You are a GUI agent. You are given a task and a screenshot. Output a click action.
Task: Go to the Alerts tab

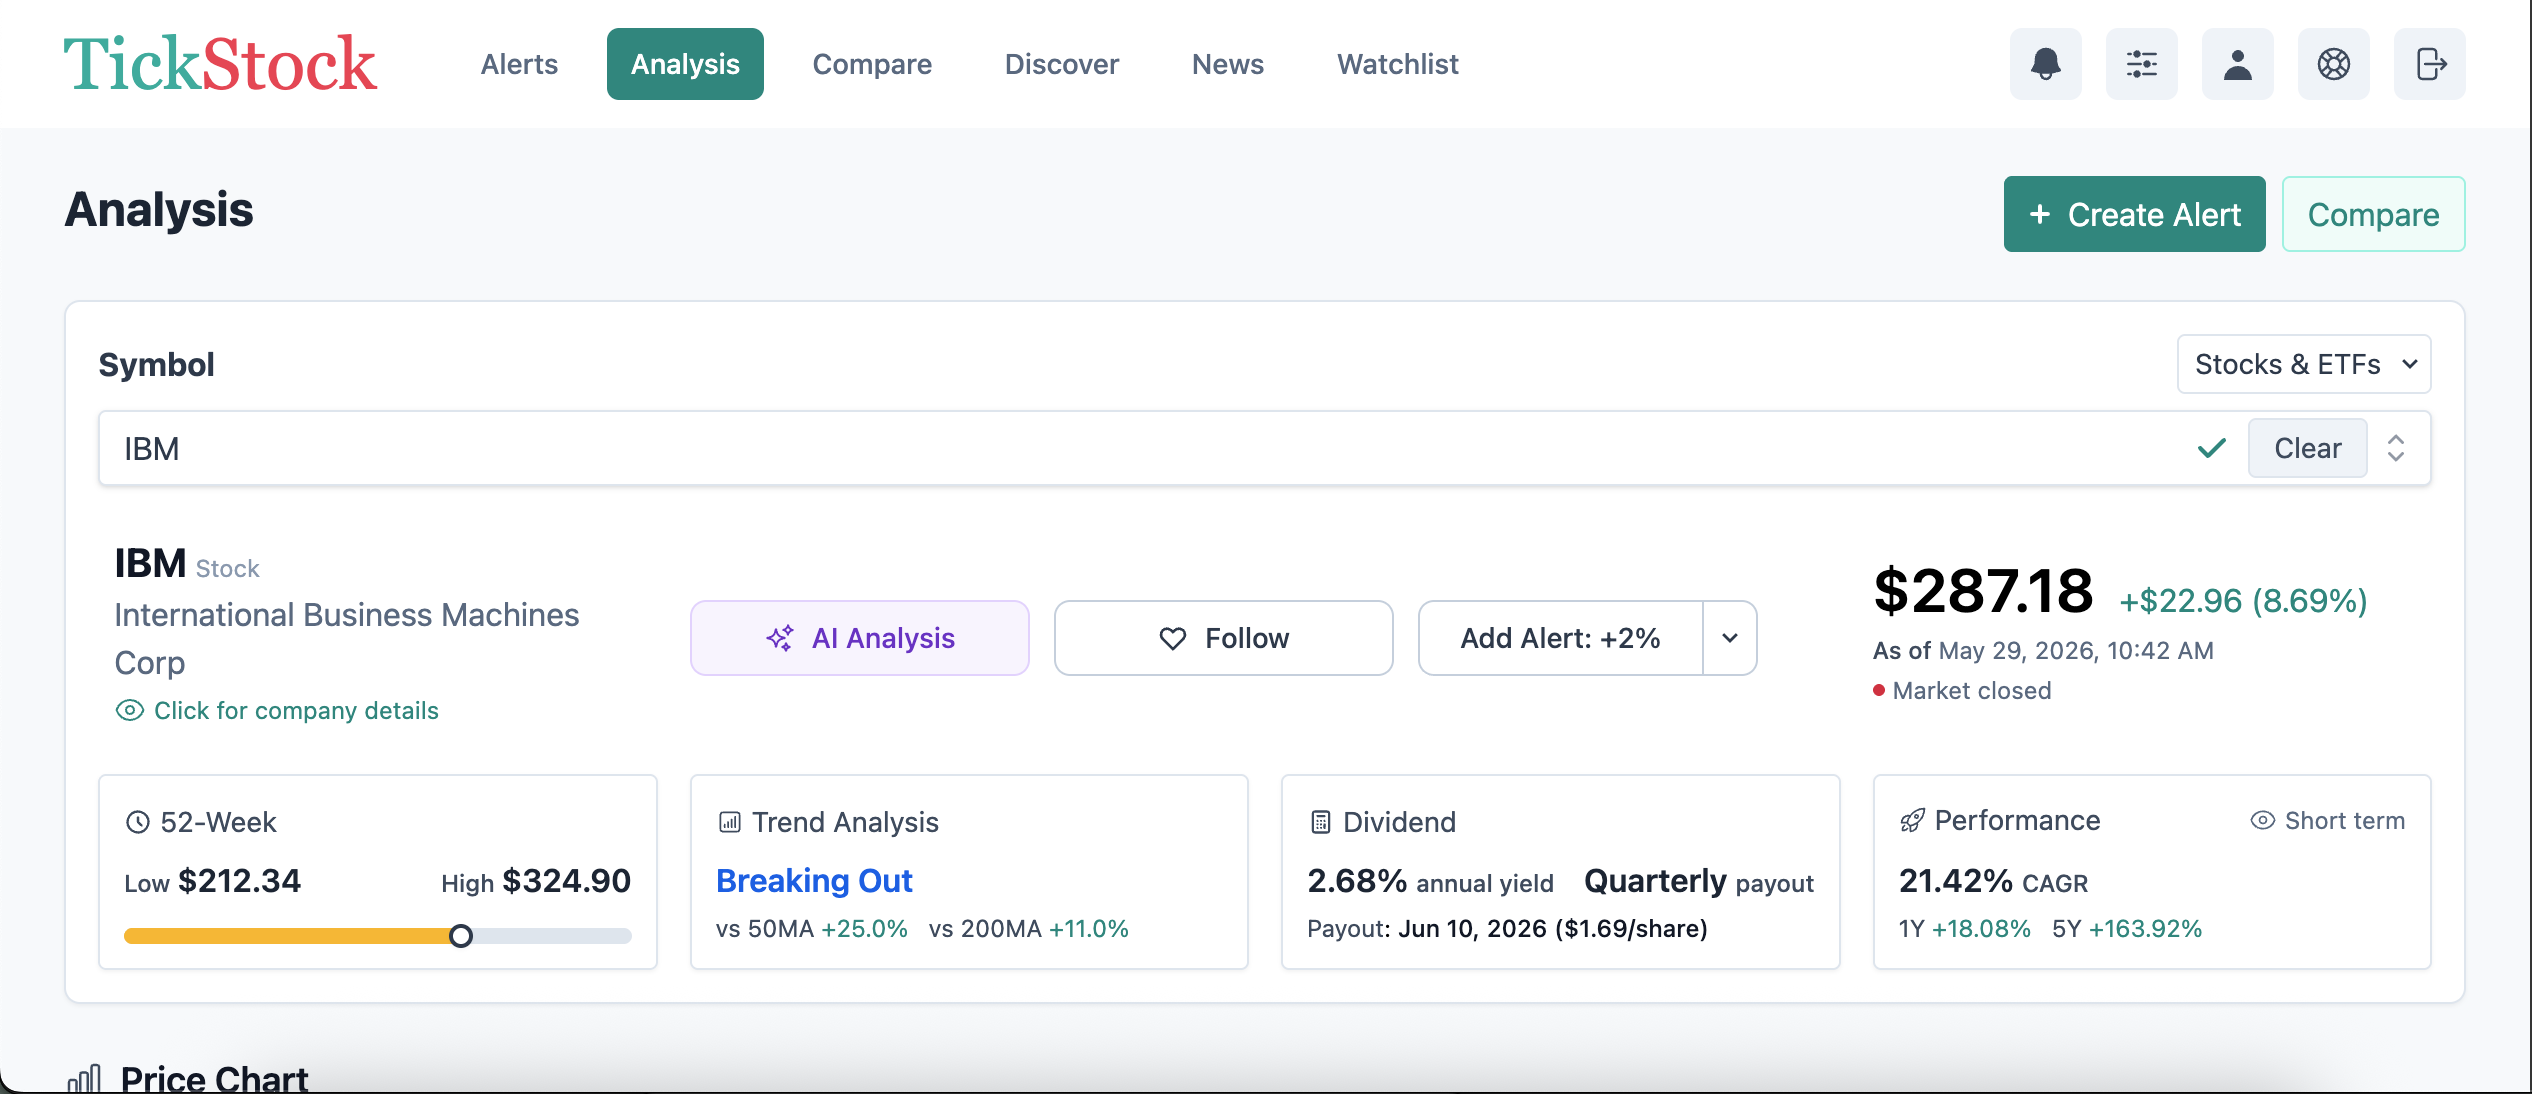point(519,64)
